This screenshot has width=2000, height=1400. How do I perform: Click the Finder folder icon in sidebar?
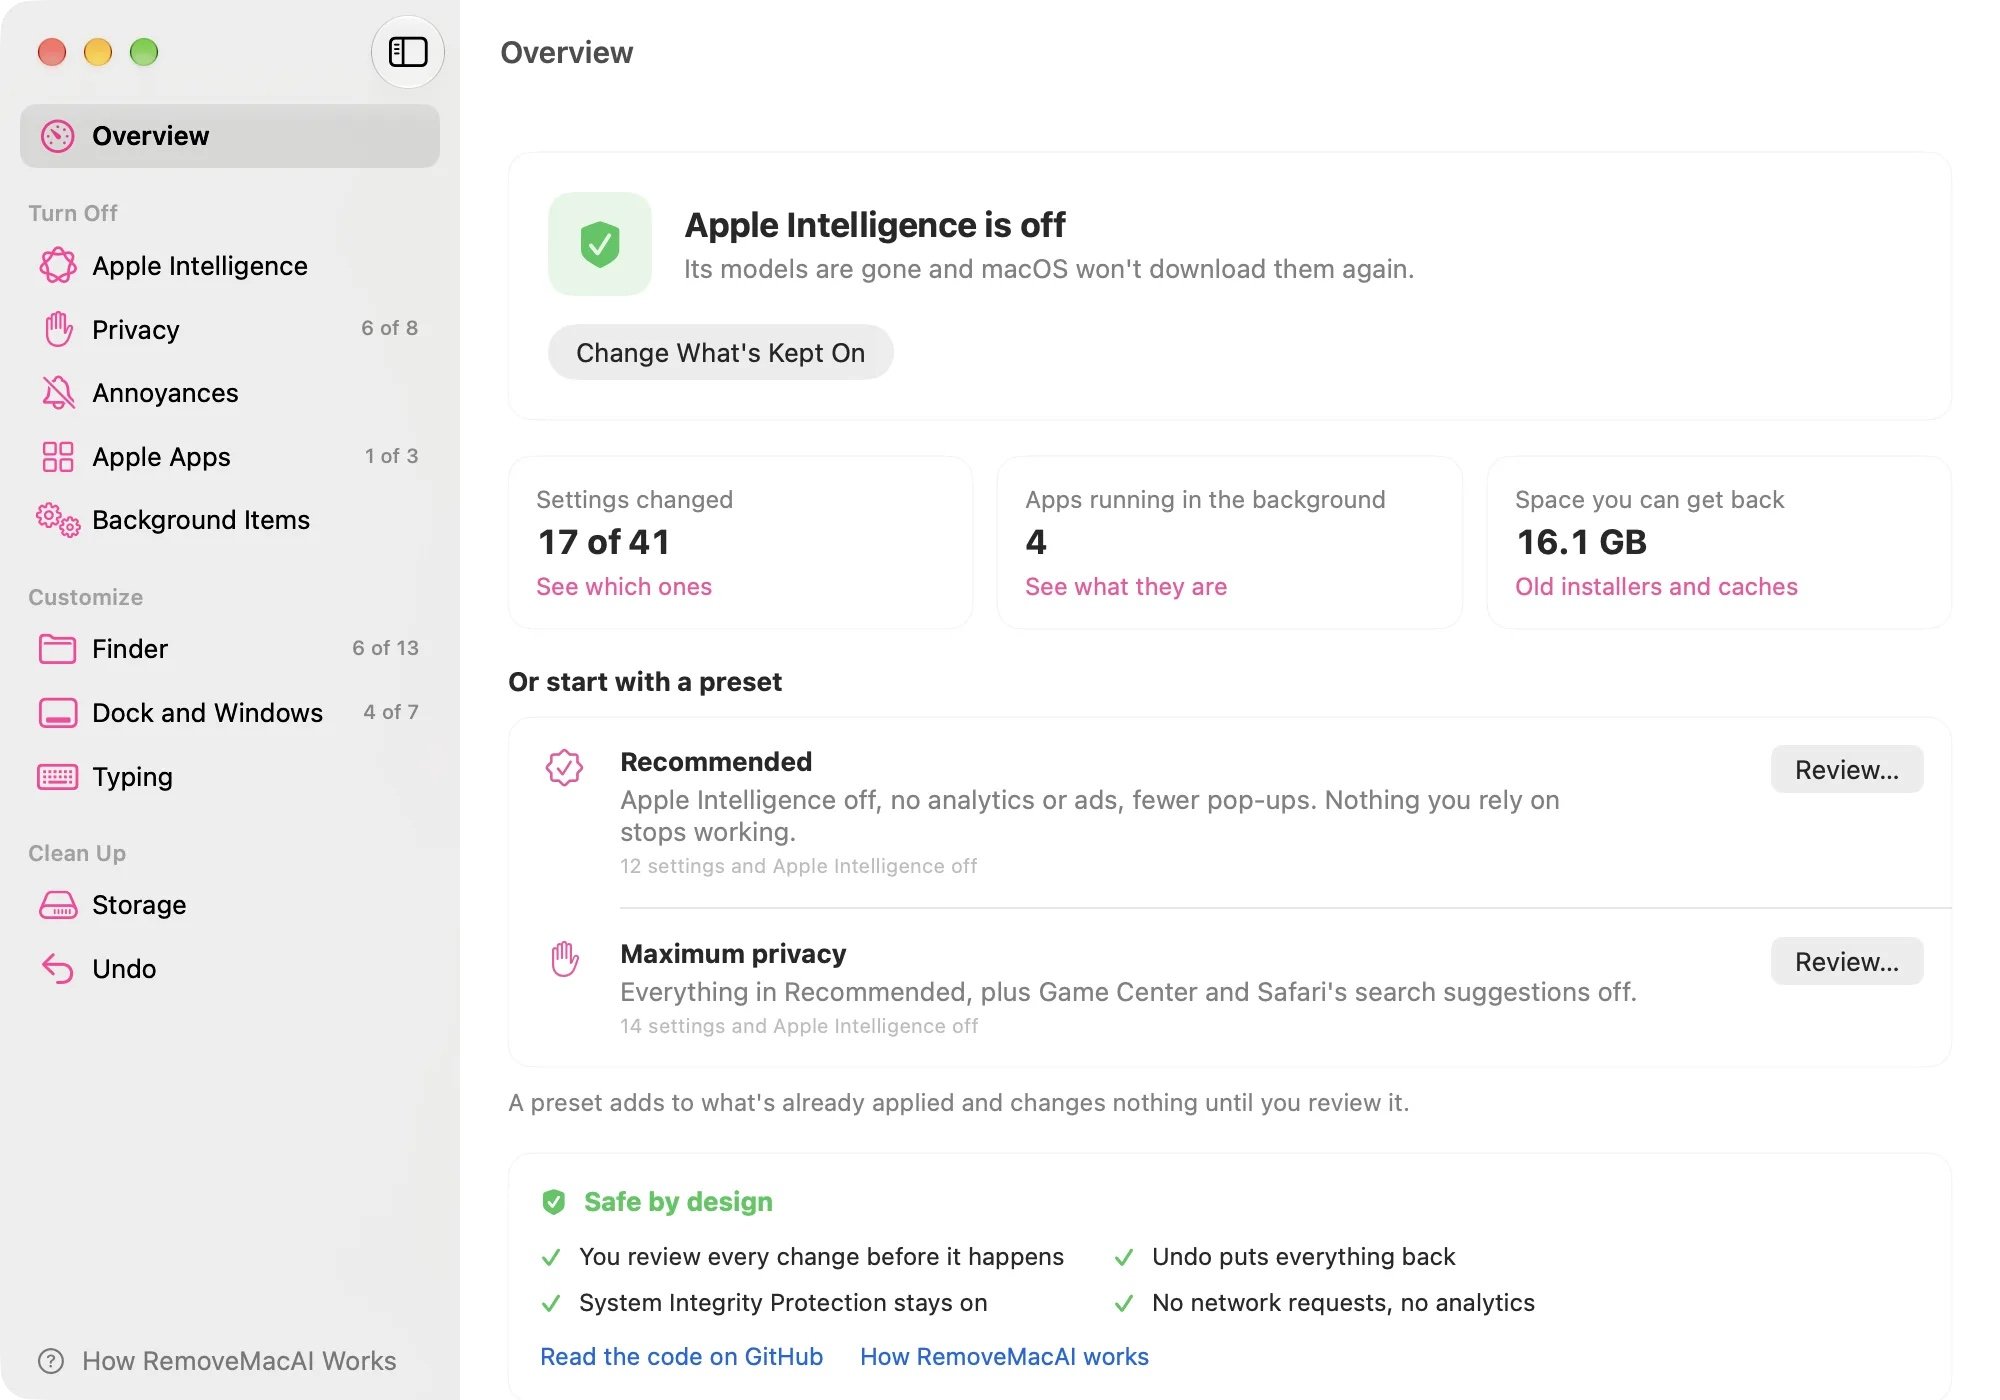57,649
